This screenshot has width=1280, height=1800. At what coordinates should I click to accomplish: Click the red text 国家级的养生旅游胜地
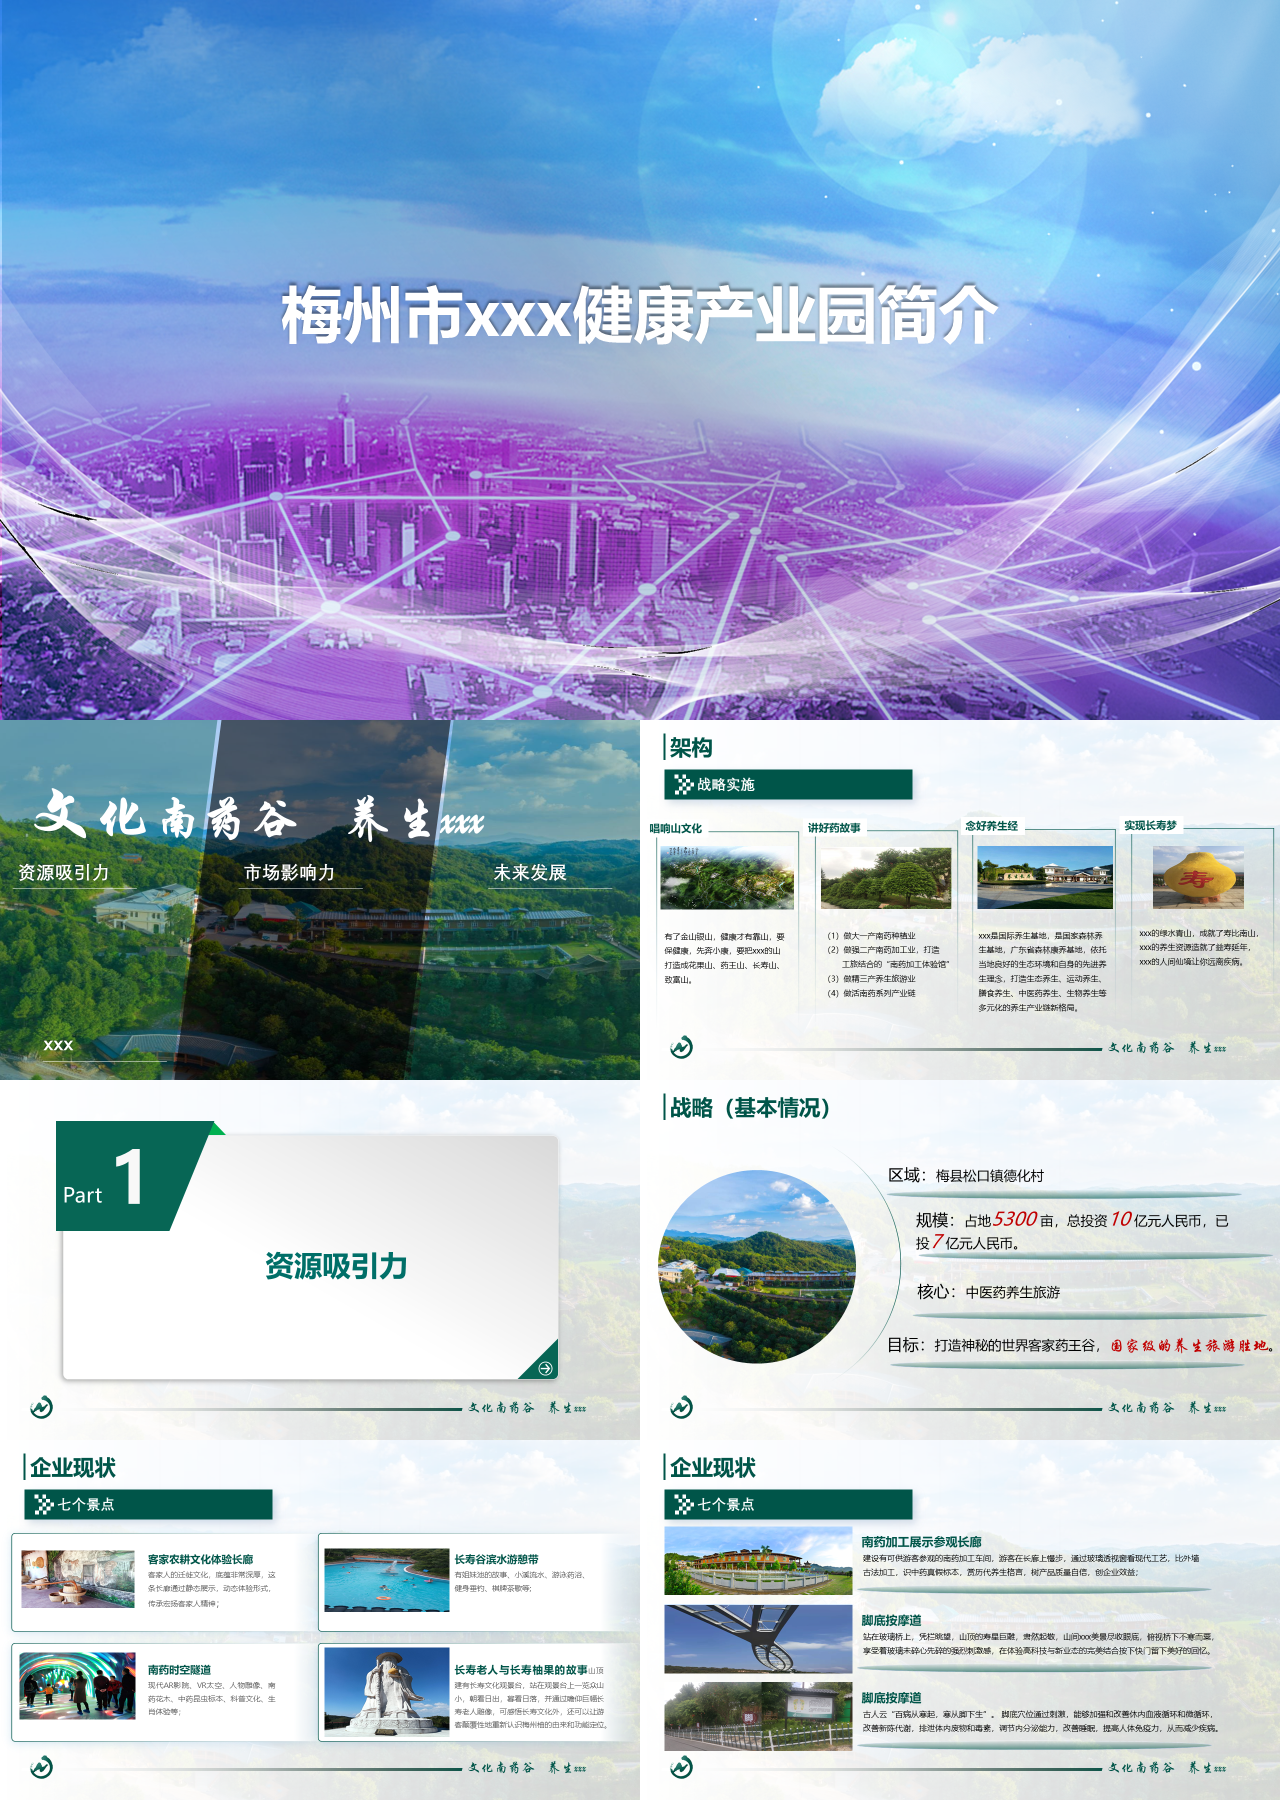click(x=1190, y=1346)
